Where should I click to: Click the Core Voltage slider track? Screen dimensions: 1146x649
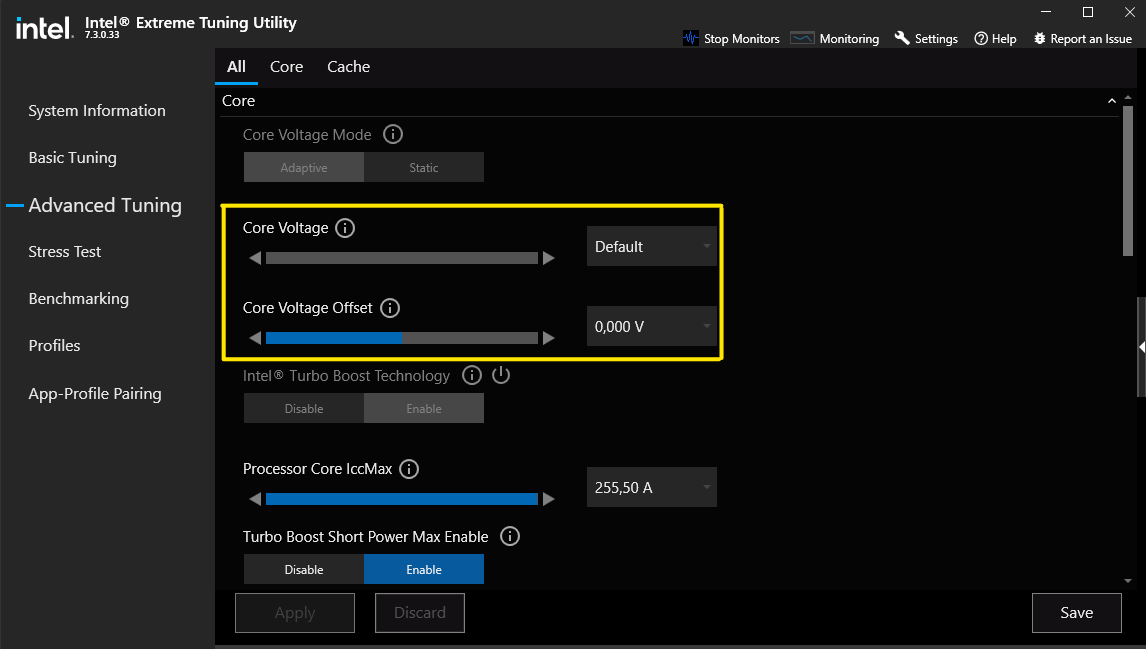[402, 258]
